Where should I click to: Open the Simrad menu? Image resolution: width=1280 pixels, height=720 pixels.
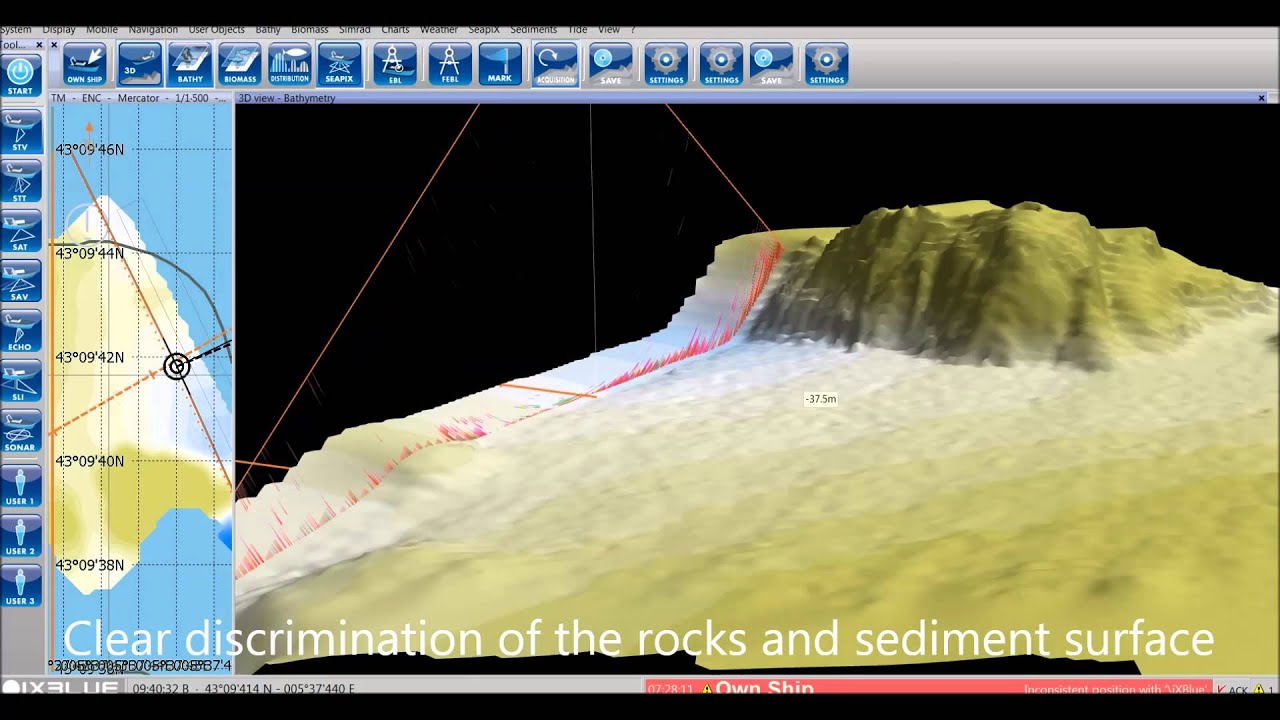(x=356, y=30)
